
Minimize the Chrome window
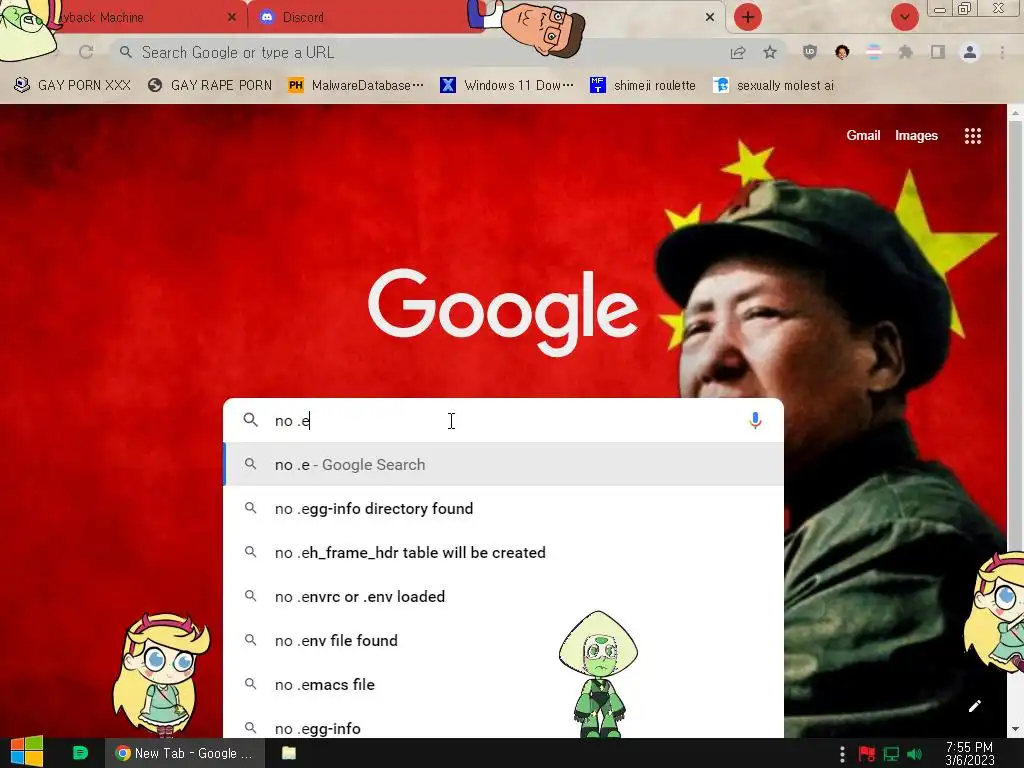click(940, 9)
